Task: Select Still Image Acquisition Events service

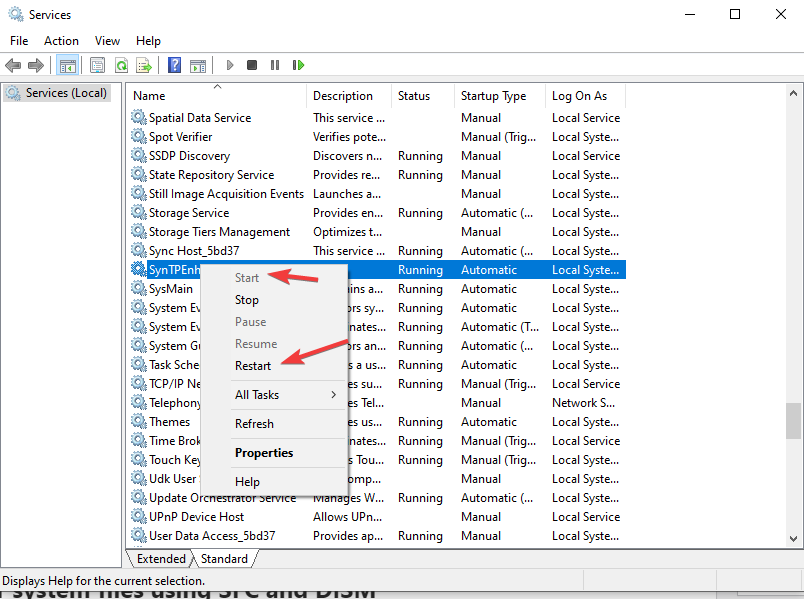Action: 377,194
